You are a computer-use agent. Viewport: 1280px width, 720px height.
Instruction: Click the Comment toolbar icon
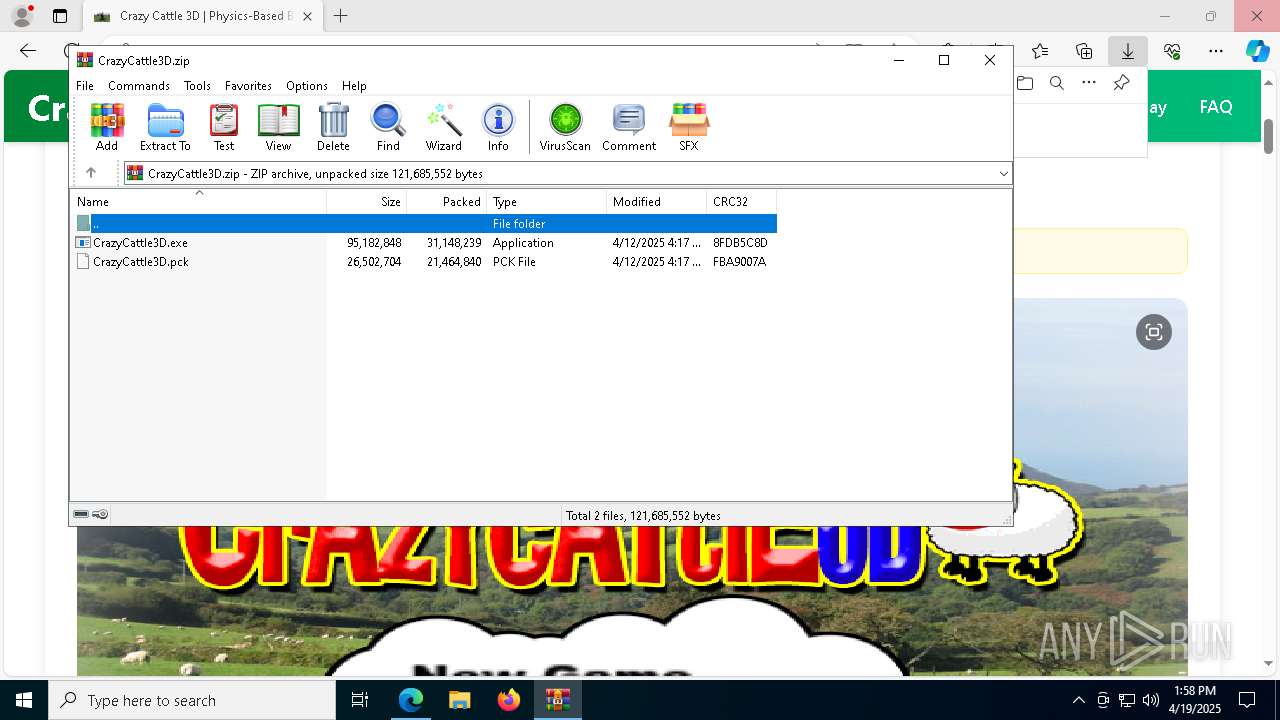click(x=629, y=127)
